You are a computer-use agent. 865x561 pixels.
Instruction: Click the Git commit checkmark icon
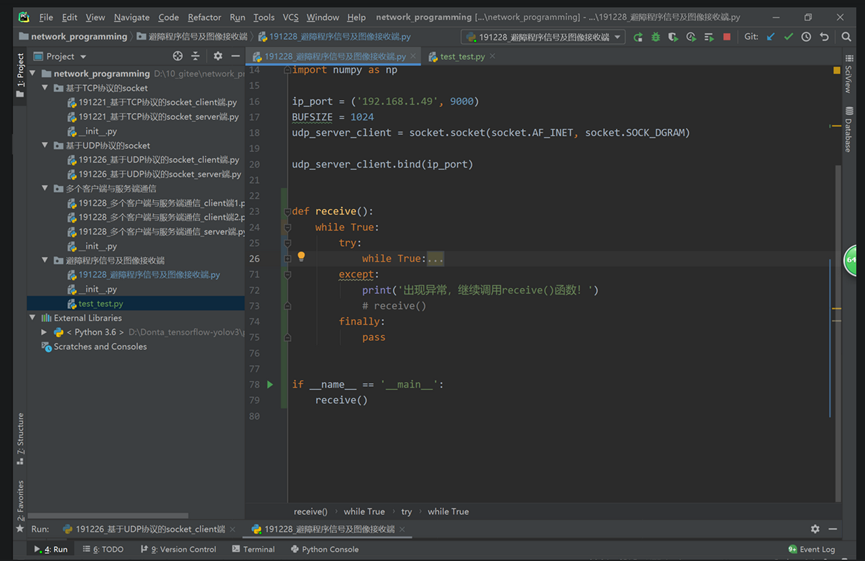click(788, 37)
